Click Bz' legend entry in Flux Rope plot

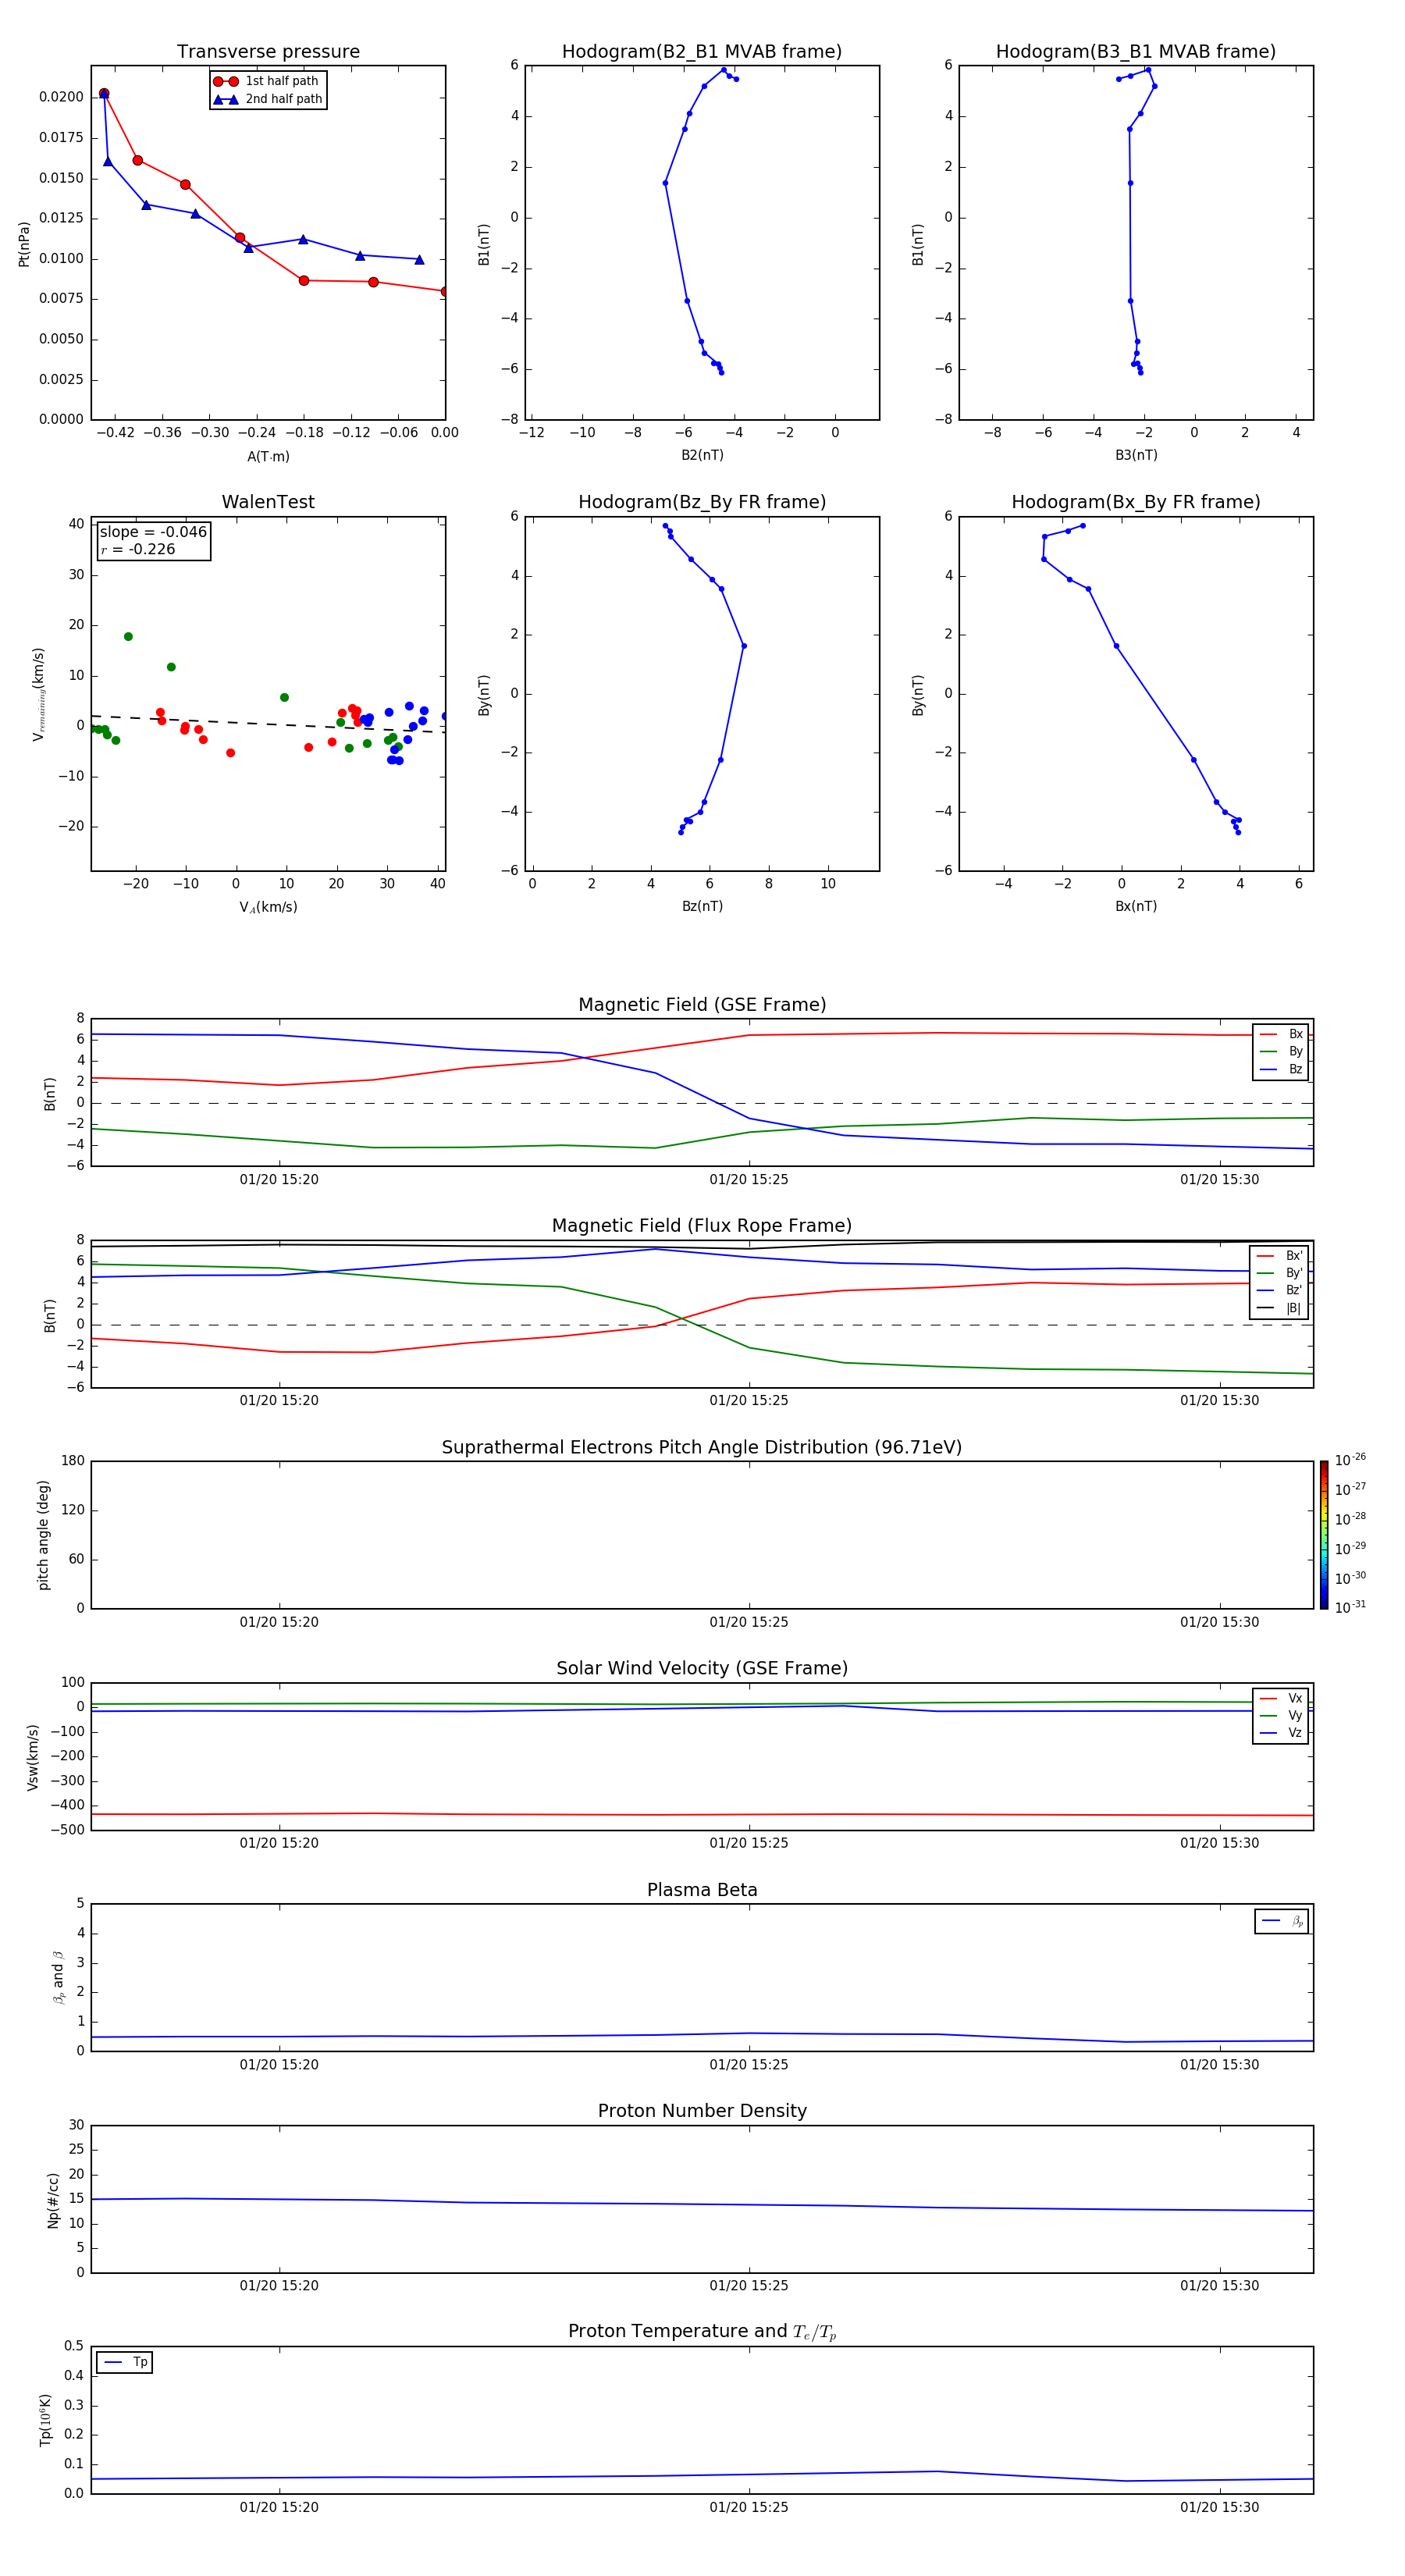(x=1280, y=1290)
